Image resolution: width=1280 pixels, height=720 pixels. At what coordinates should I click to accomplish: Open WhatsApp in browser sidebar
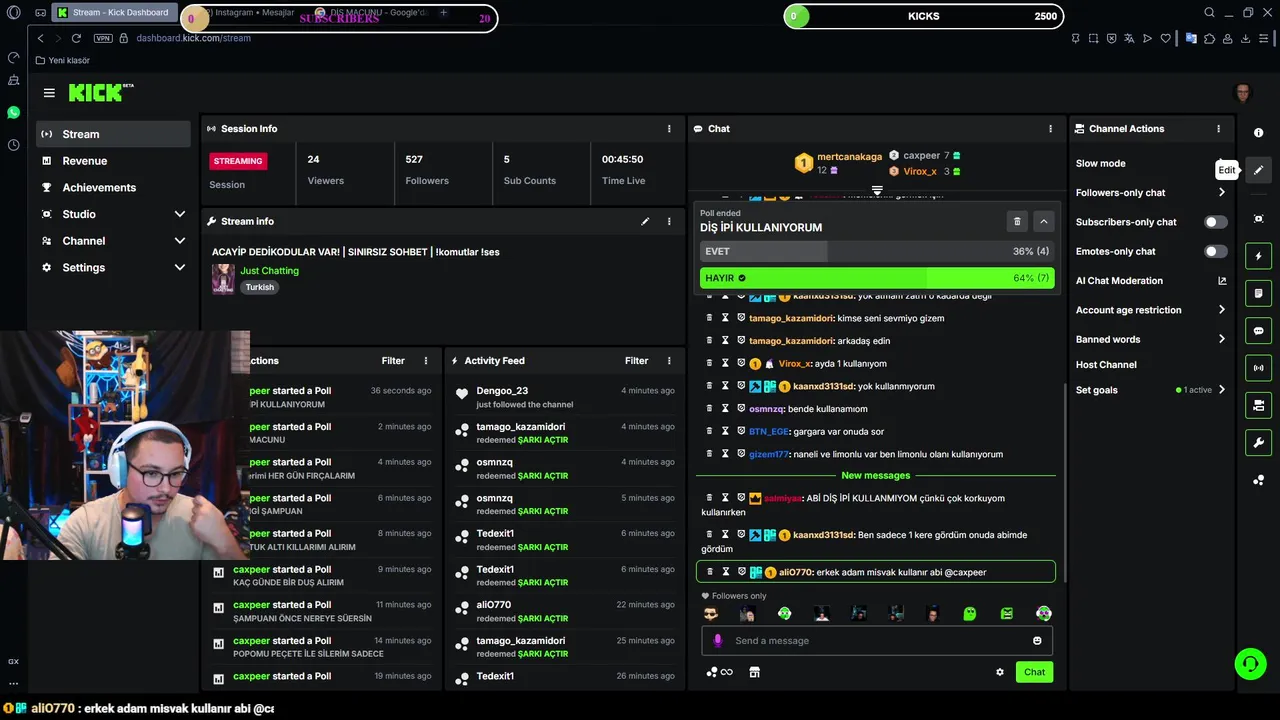click(x=13, y=113)
